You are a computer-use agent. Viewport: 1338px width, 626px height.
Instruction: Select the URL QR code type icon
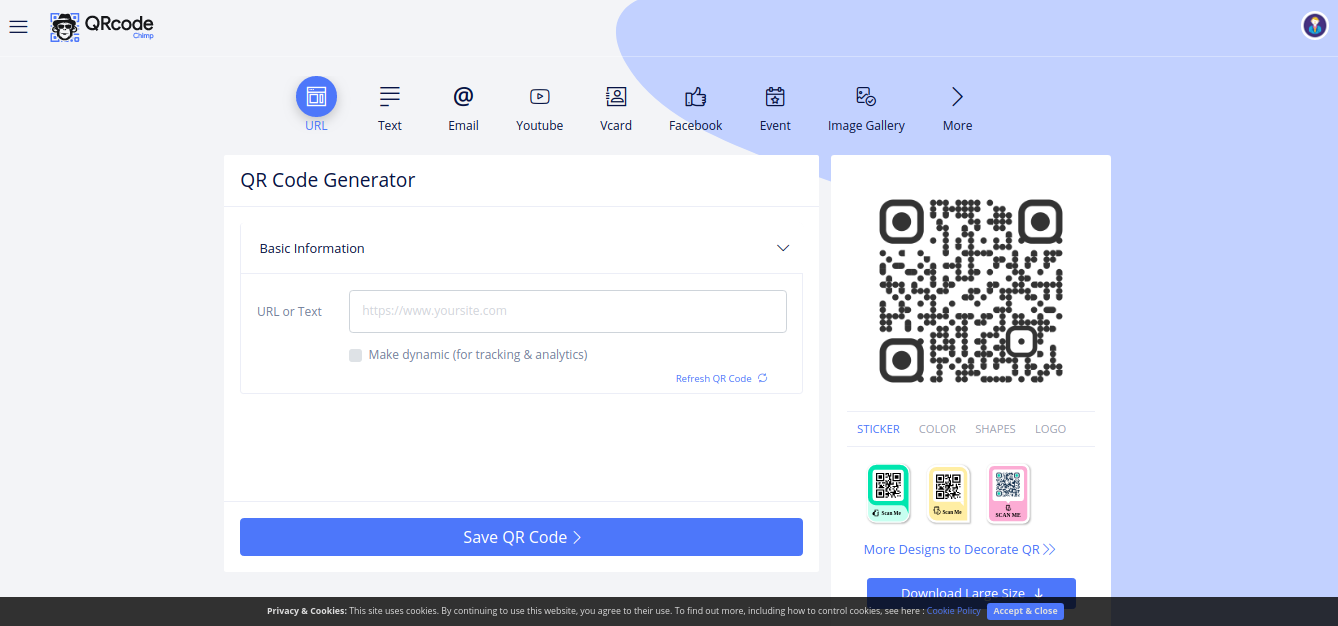316,97
